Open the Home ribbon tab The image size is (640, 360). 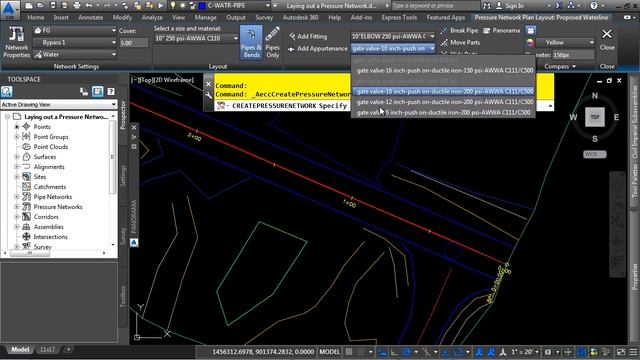36,18
